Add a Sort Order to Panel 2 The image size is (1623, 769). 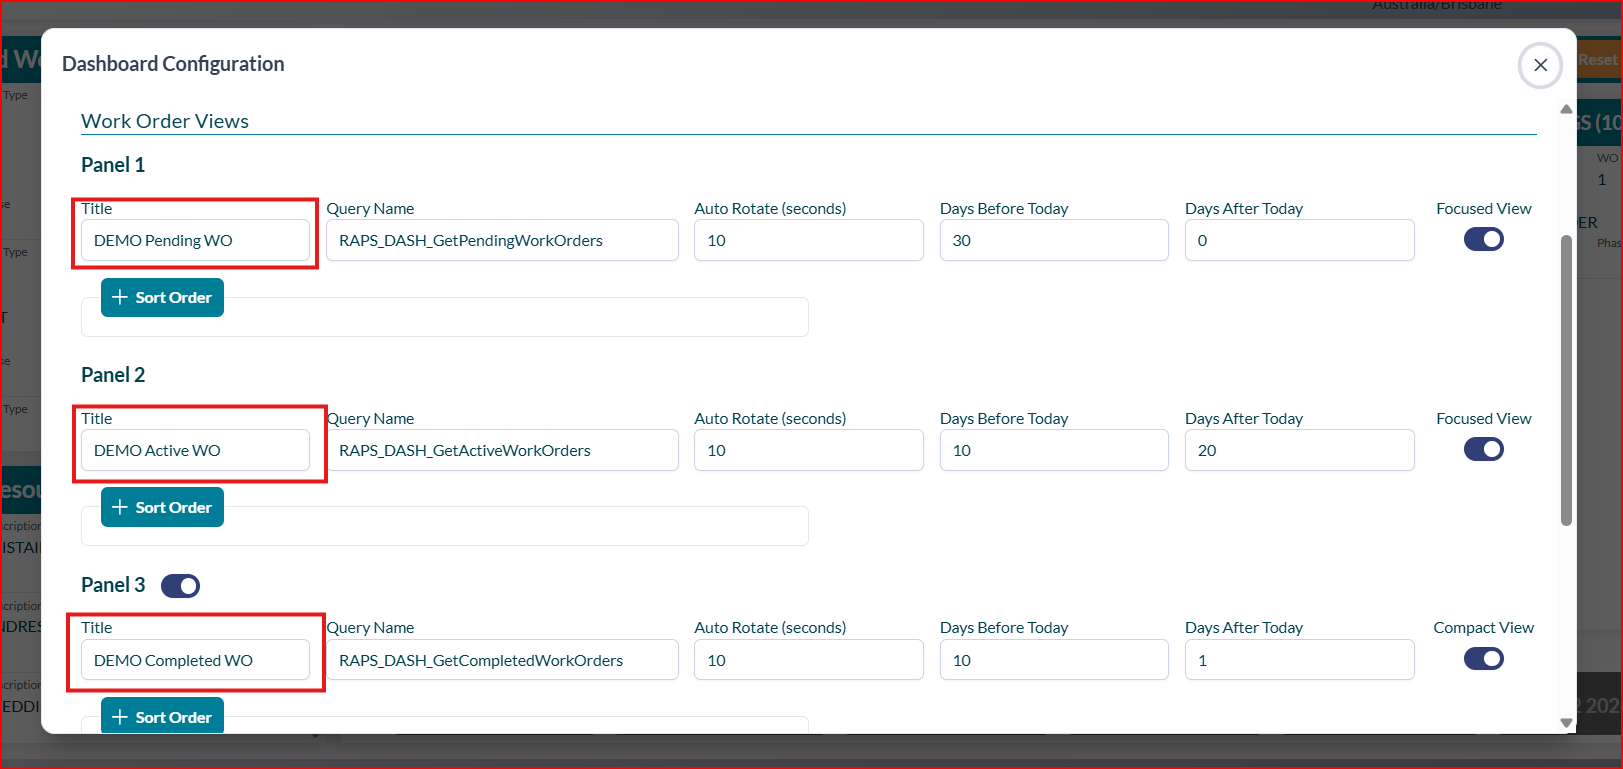(x=162, y=508)
